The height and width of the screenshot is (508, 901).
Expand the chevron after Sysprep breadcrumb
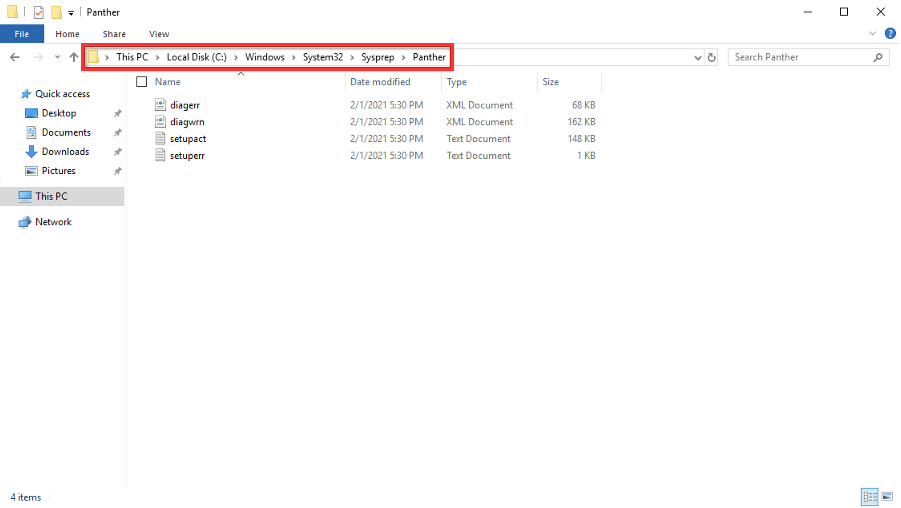[404, 57]
